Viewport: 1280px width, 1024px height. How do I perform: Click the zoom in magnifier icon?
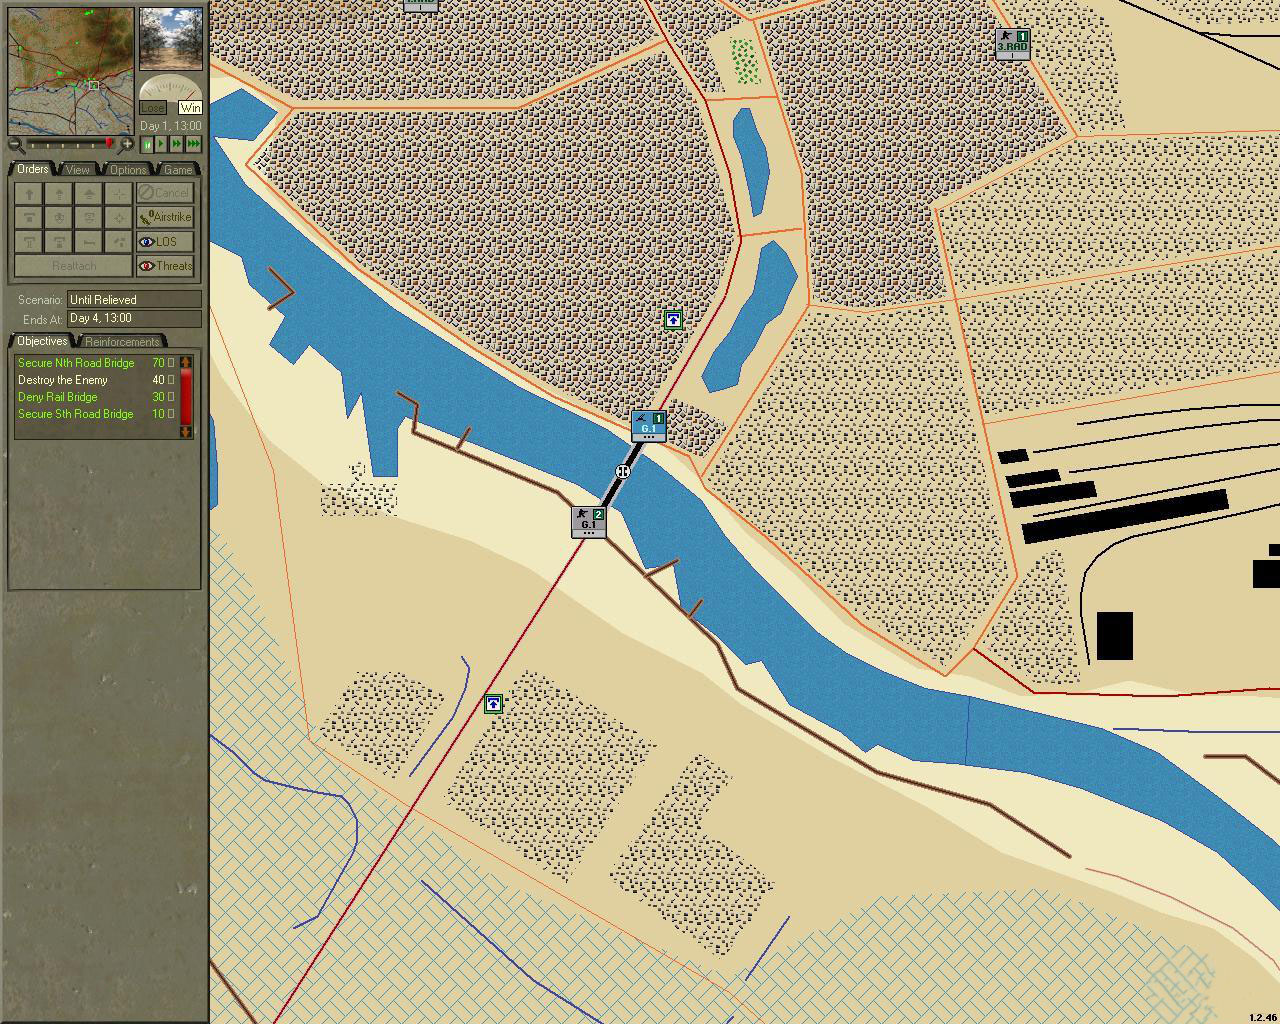[127, 145]
